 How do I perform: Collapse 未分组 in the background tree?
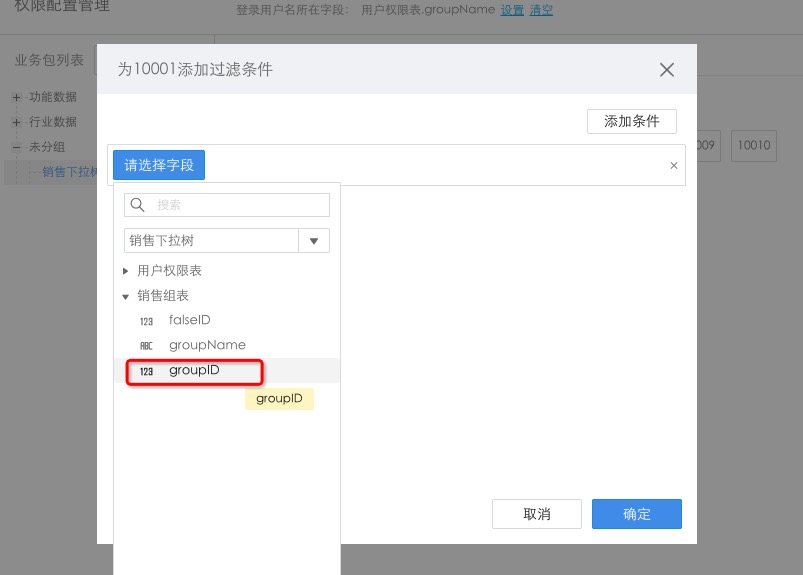pyautogui.click(x=16, y=147)
